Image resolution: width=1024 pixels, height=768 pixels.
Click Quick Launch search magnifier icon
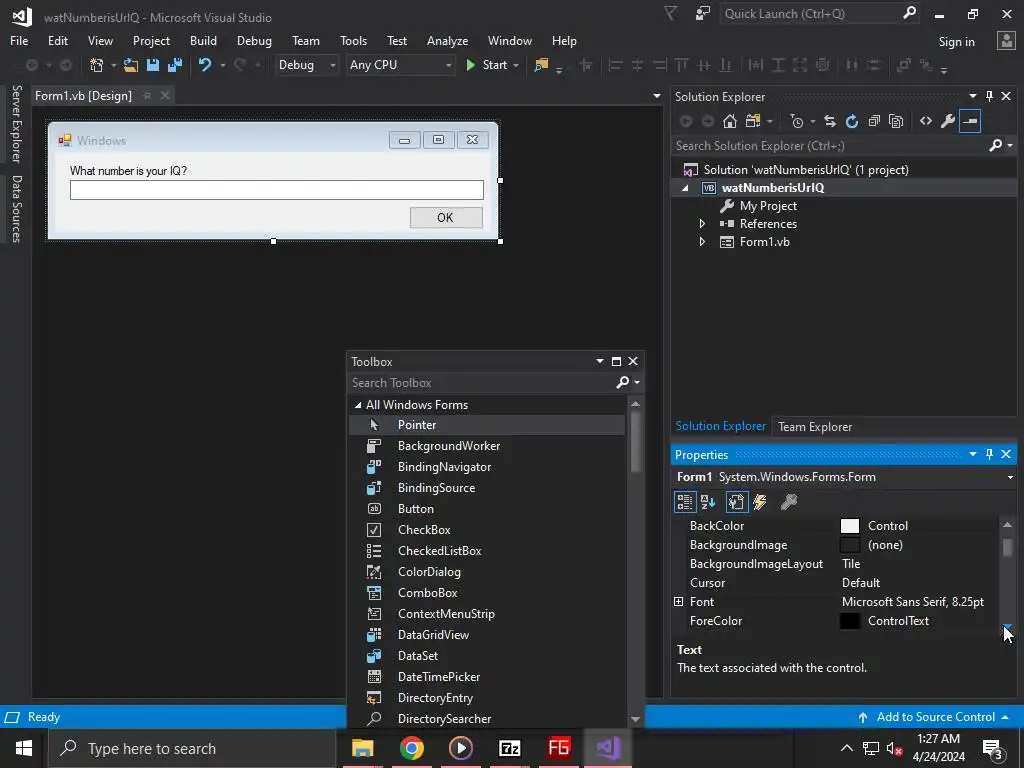(x=909, y=13)
